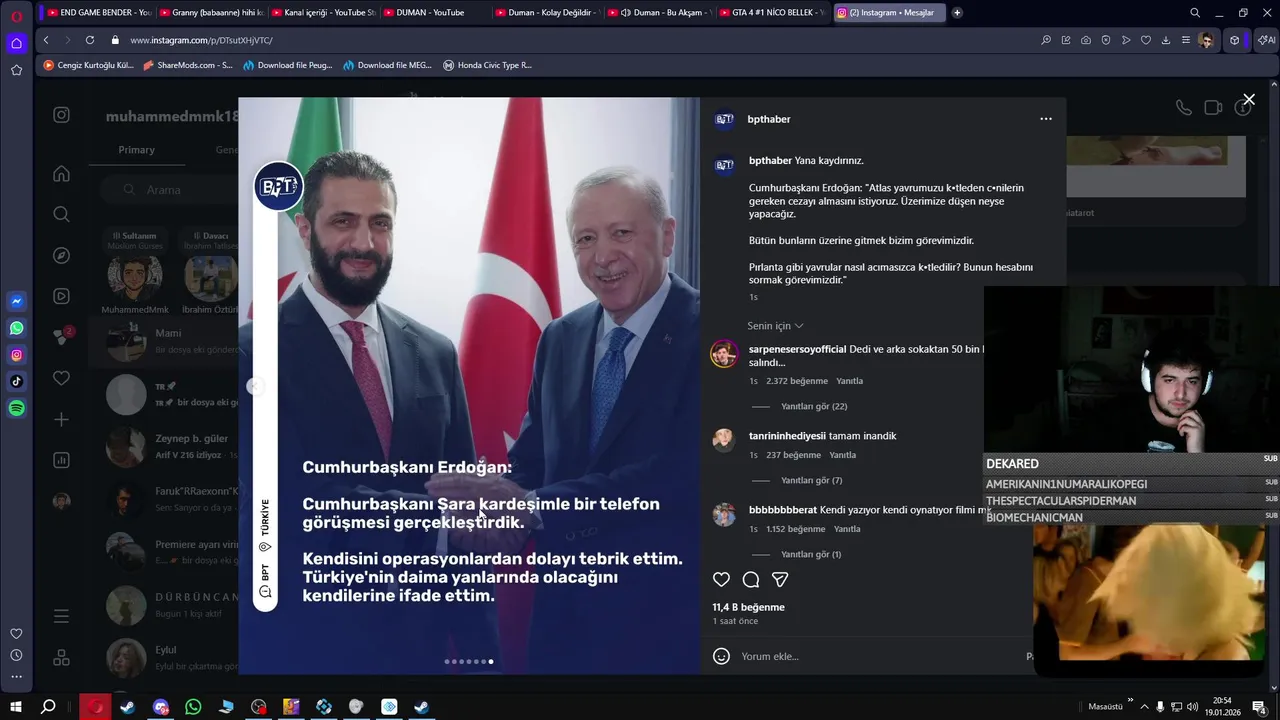Open the three-dot options menu of the post
This screenshot has height=720, width=1280.
click(1046, 119)
